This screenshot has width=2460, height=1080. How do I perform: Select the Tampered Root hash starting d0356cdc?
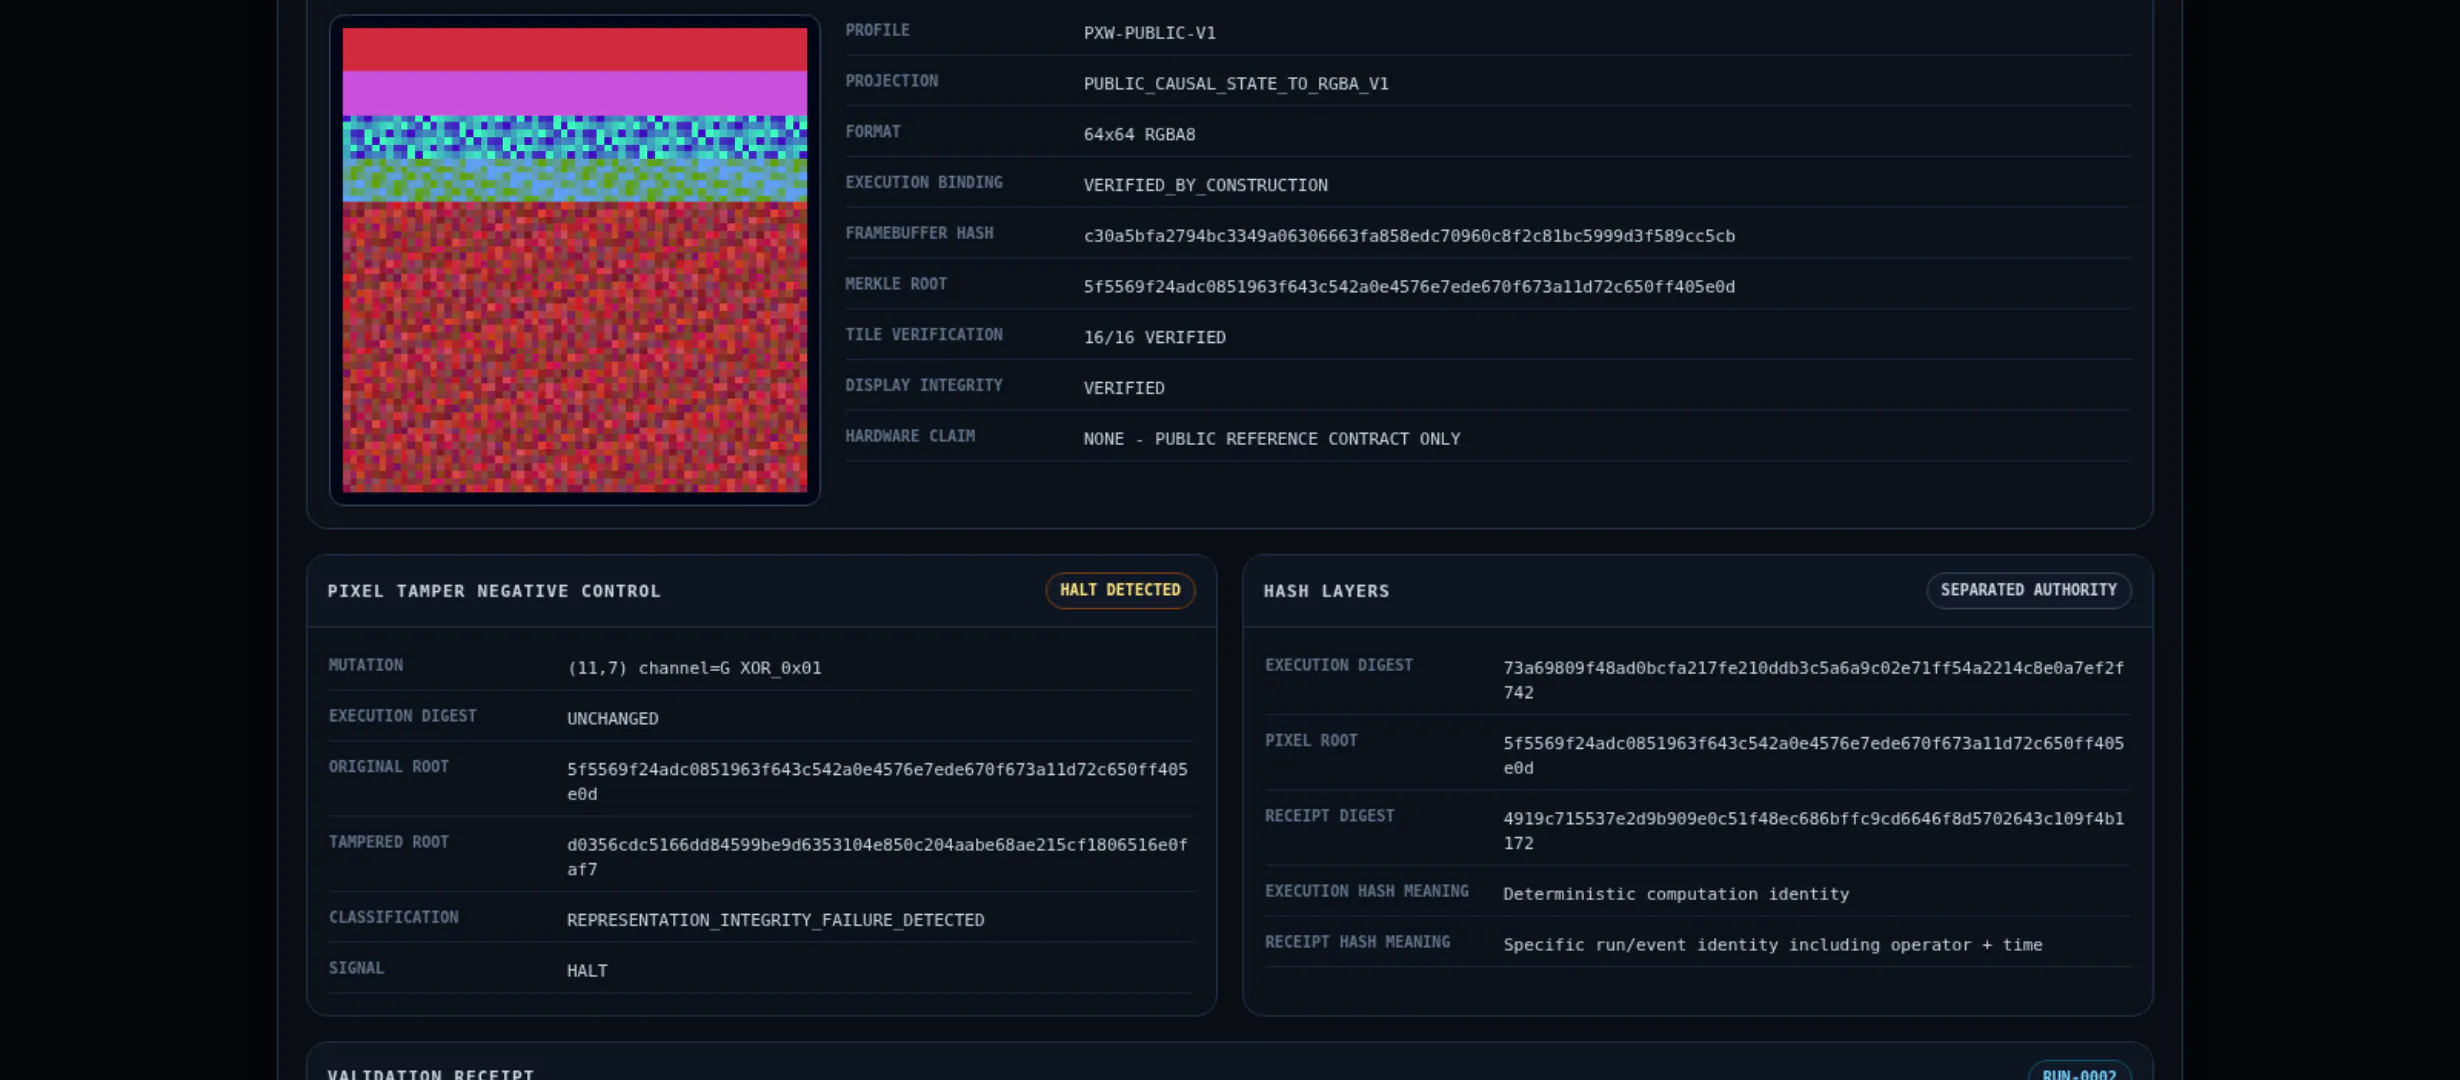[877, 857]
